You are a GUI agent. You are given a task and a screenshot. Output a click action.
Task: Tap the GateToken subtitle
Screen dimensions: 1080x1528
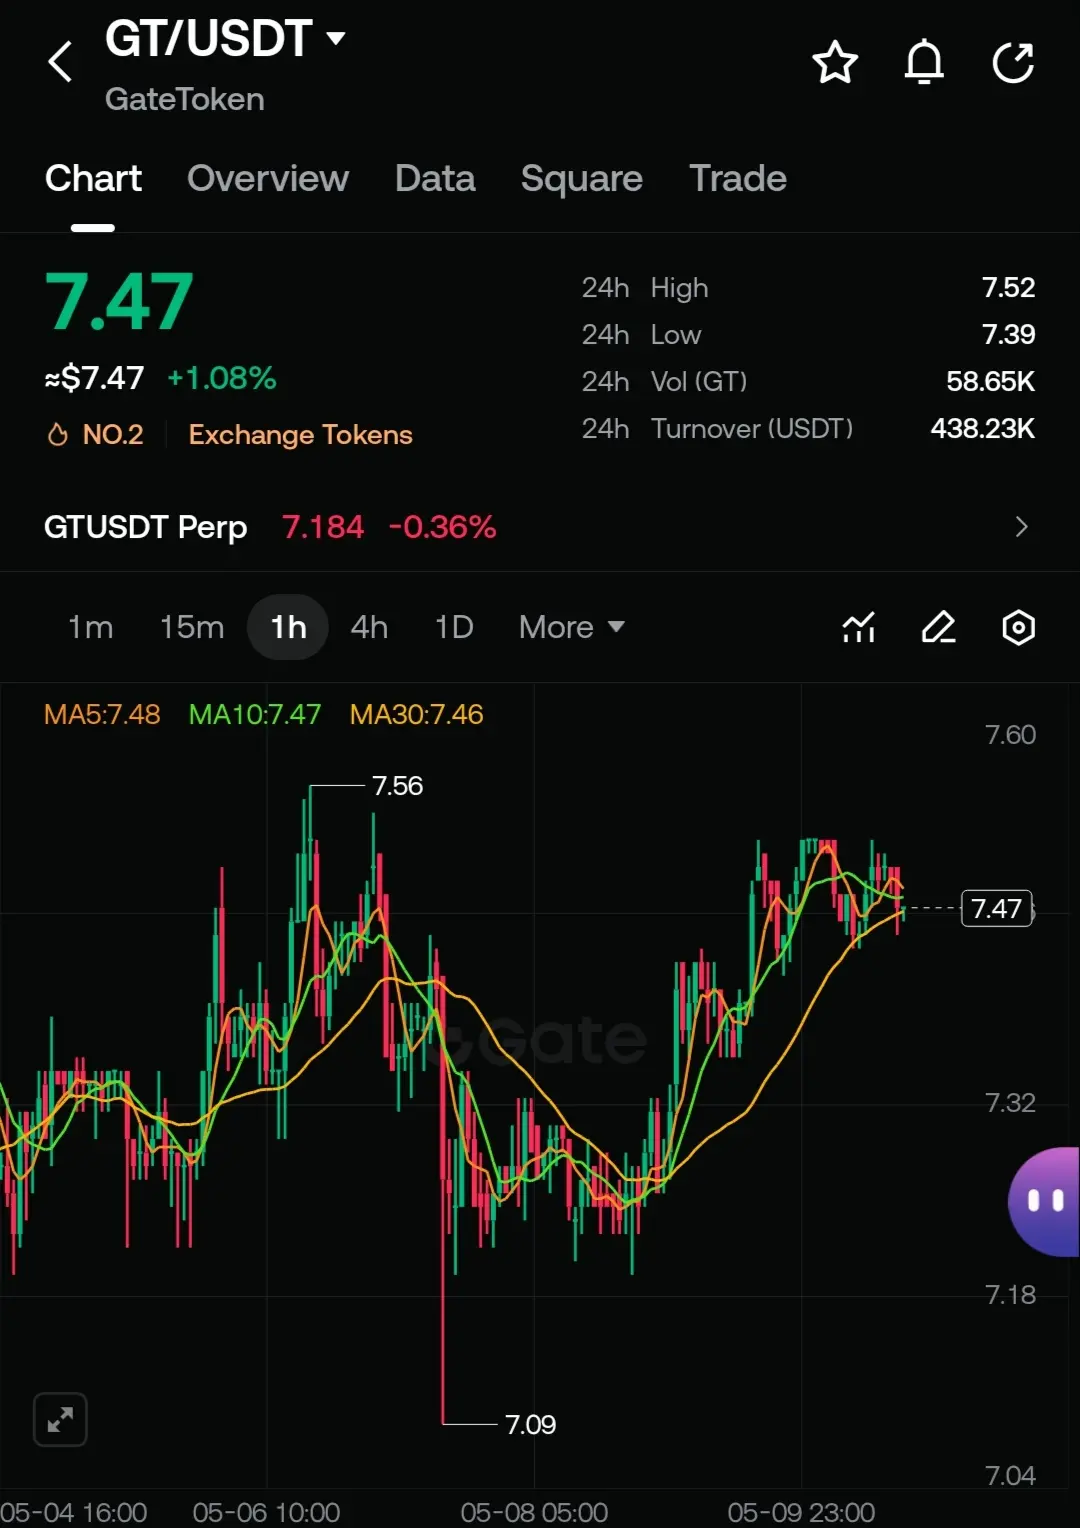click(185, 99)
